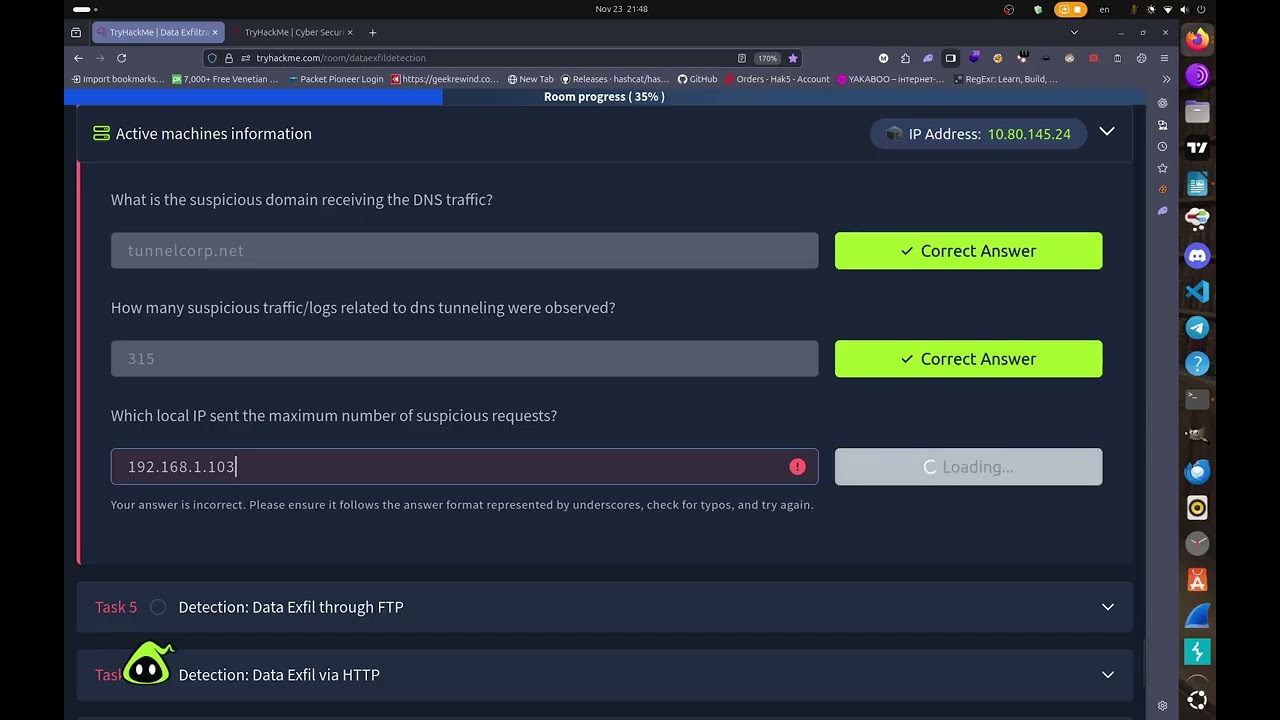Open Files manager from dock
The width and height of the screenshot is (1280, 720).
click(x=1197, y=111)
